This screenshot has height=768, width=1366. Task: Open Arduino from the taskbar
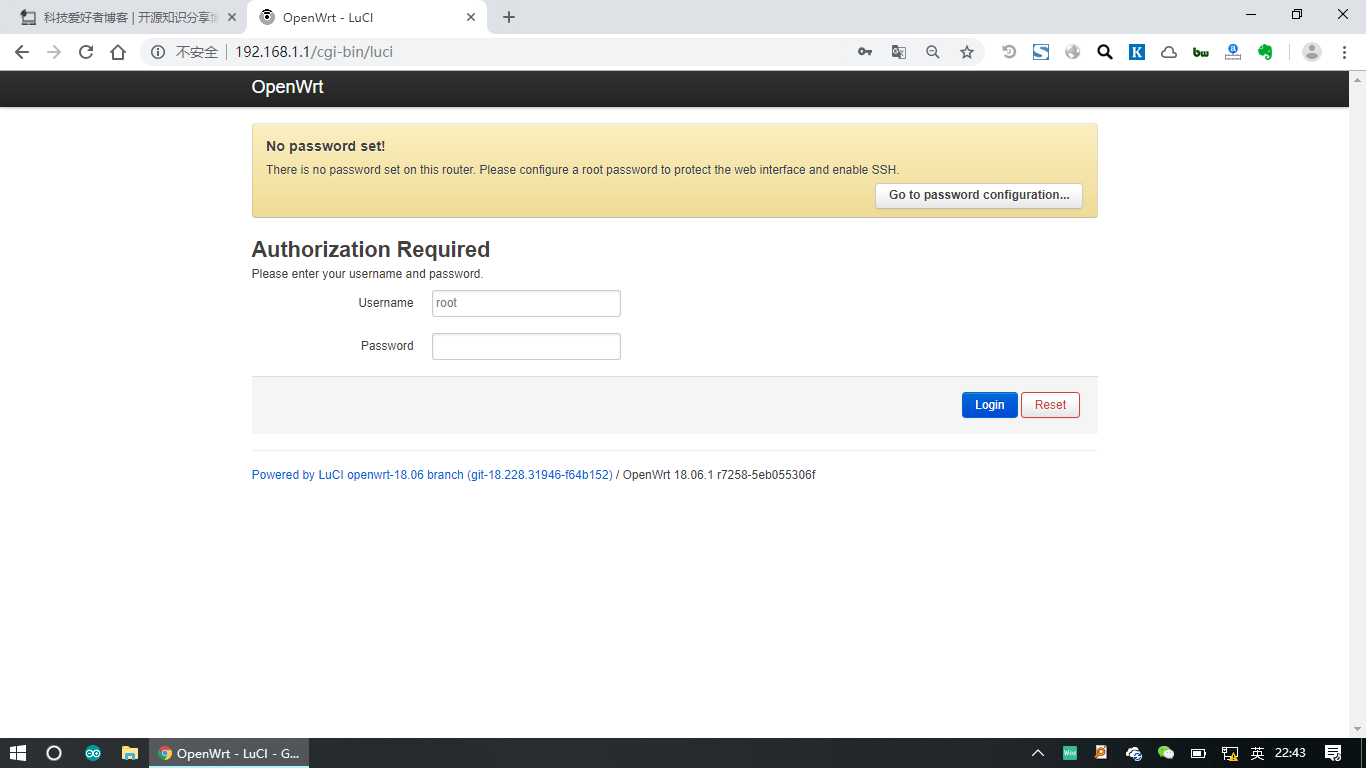93,753
